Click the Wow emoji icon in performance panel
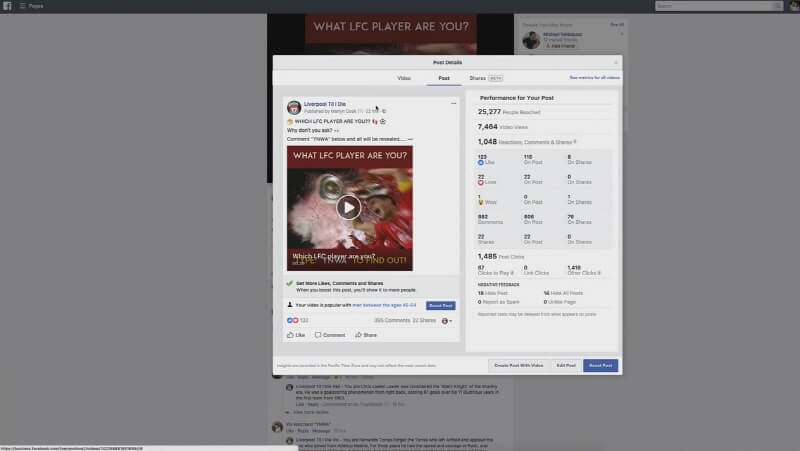 [x=481, y=202]
